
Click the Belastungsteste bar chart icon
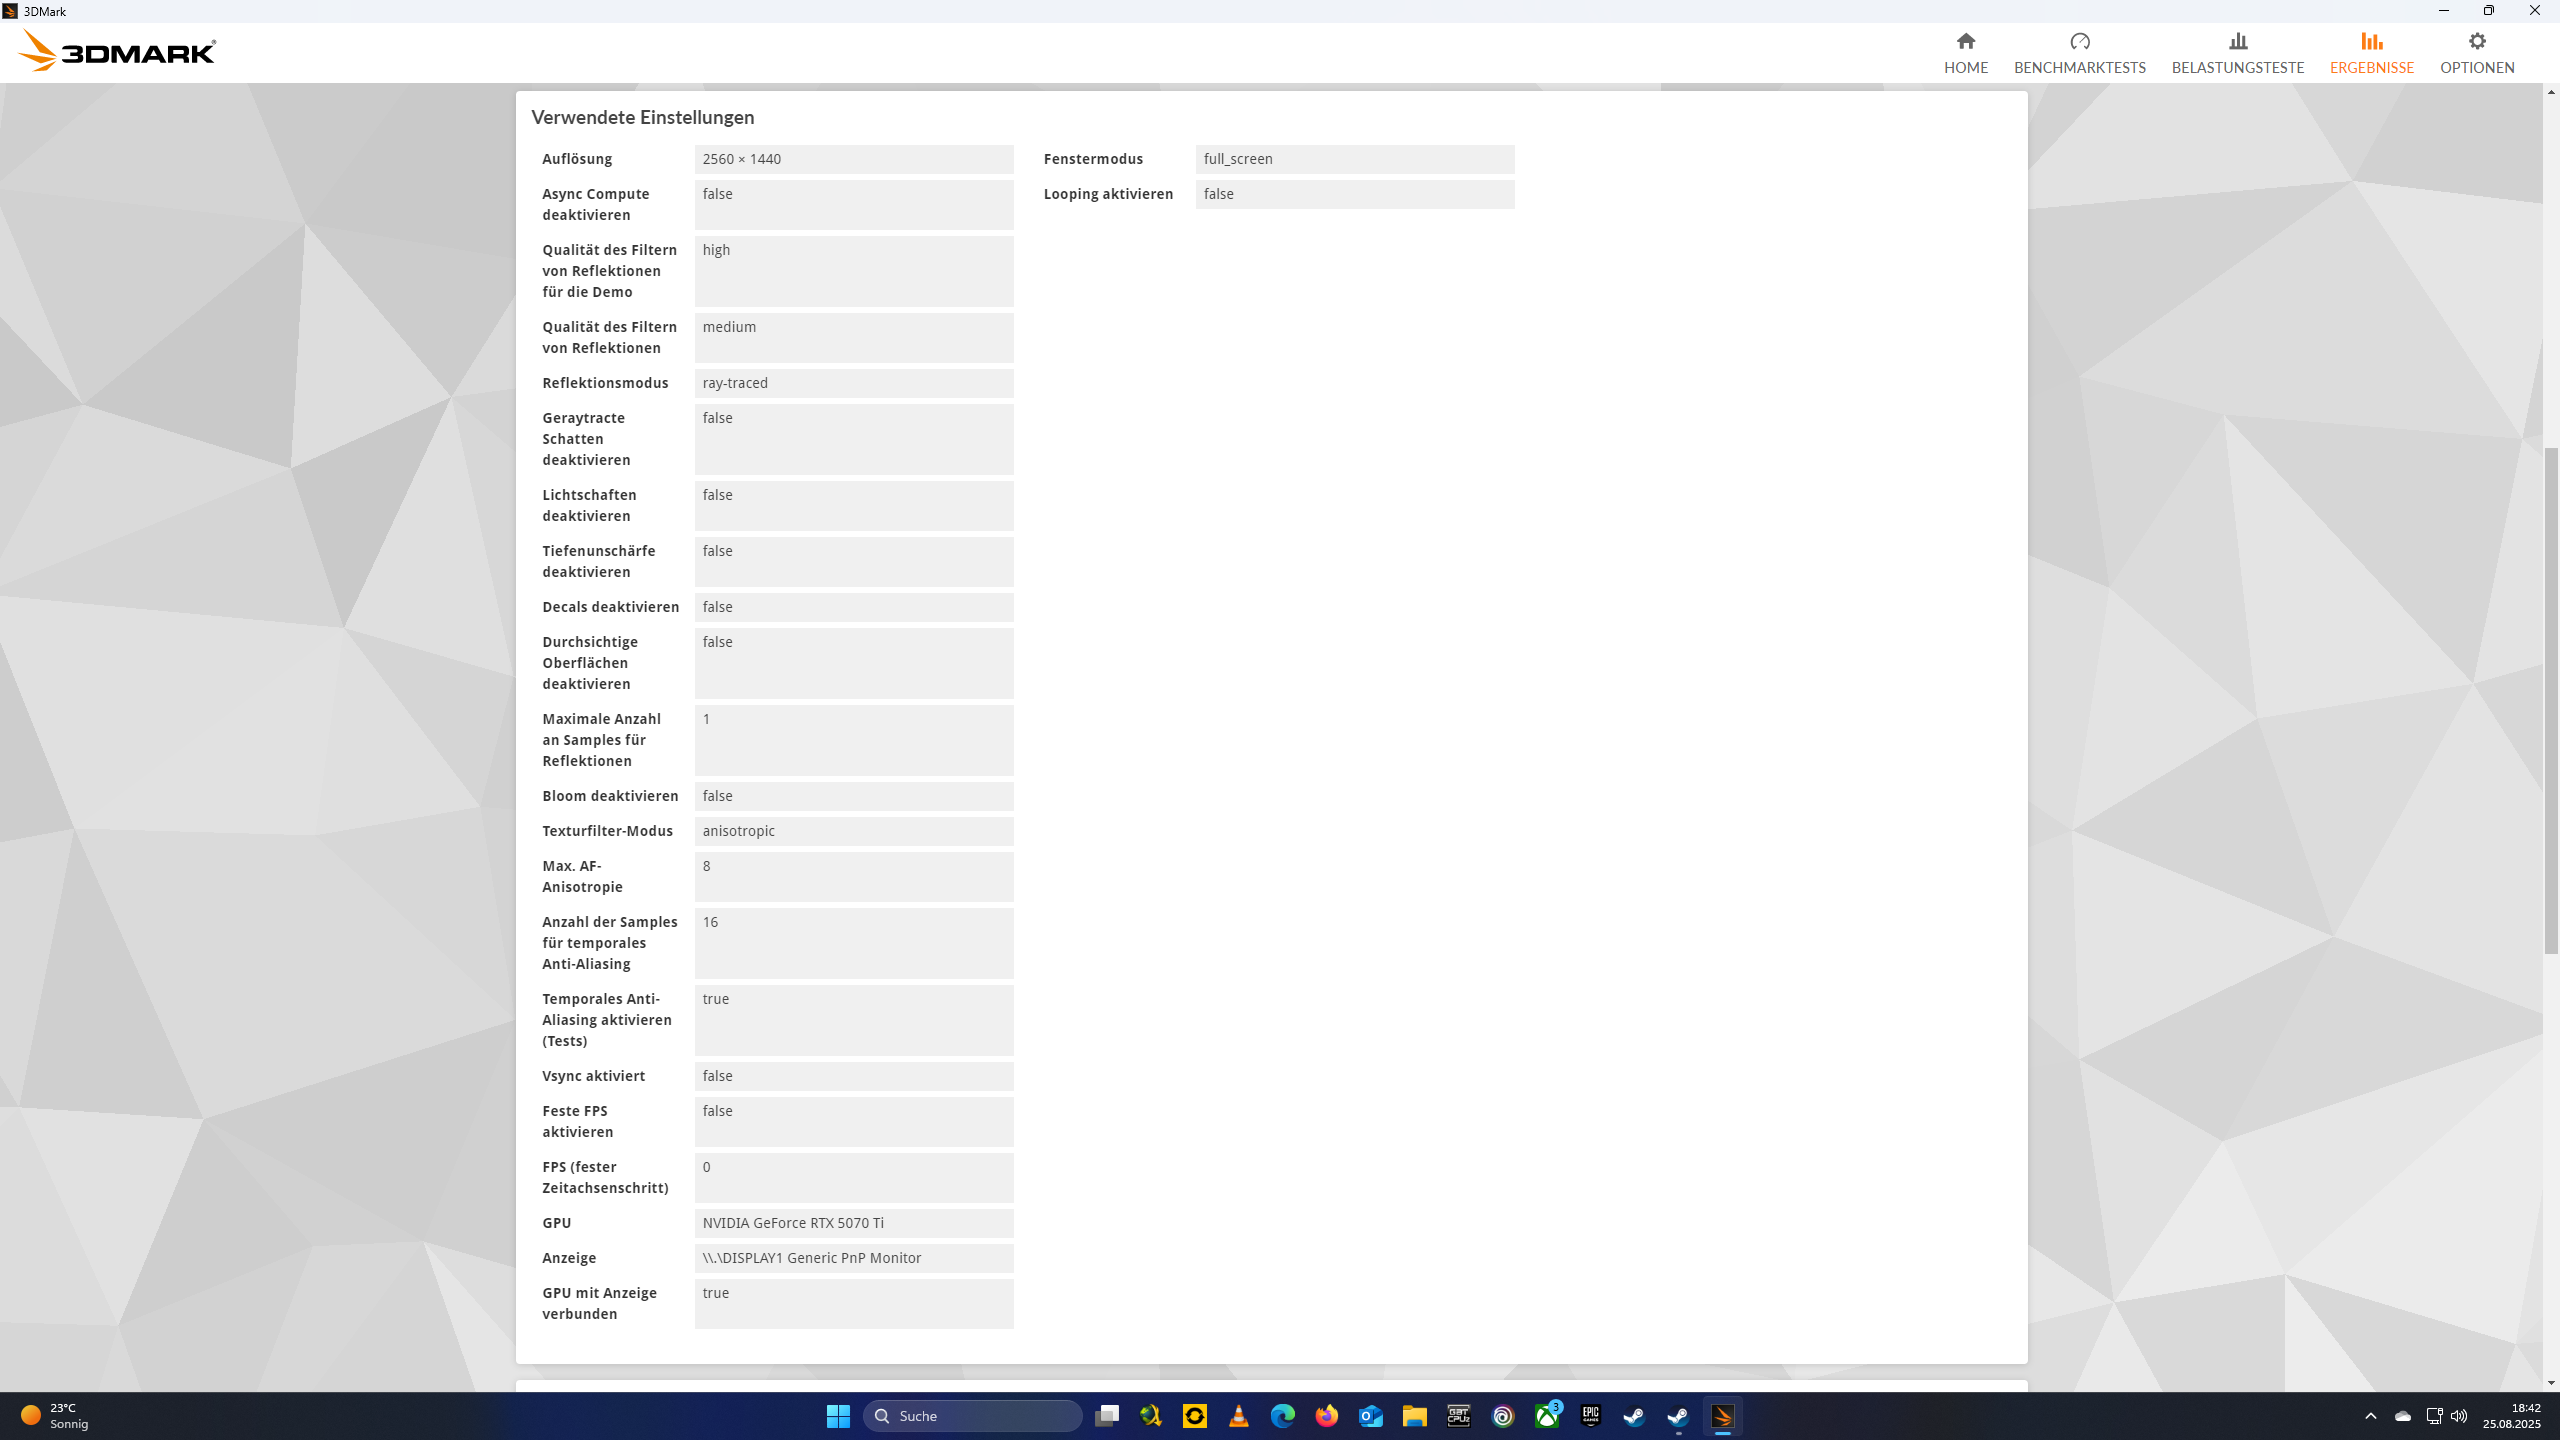point(2238,41)
